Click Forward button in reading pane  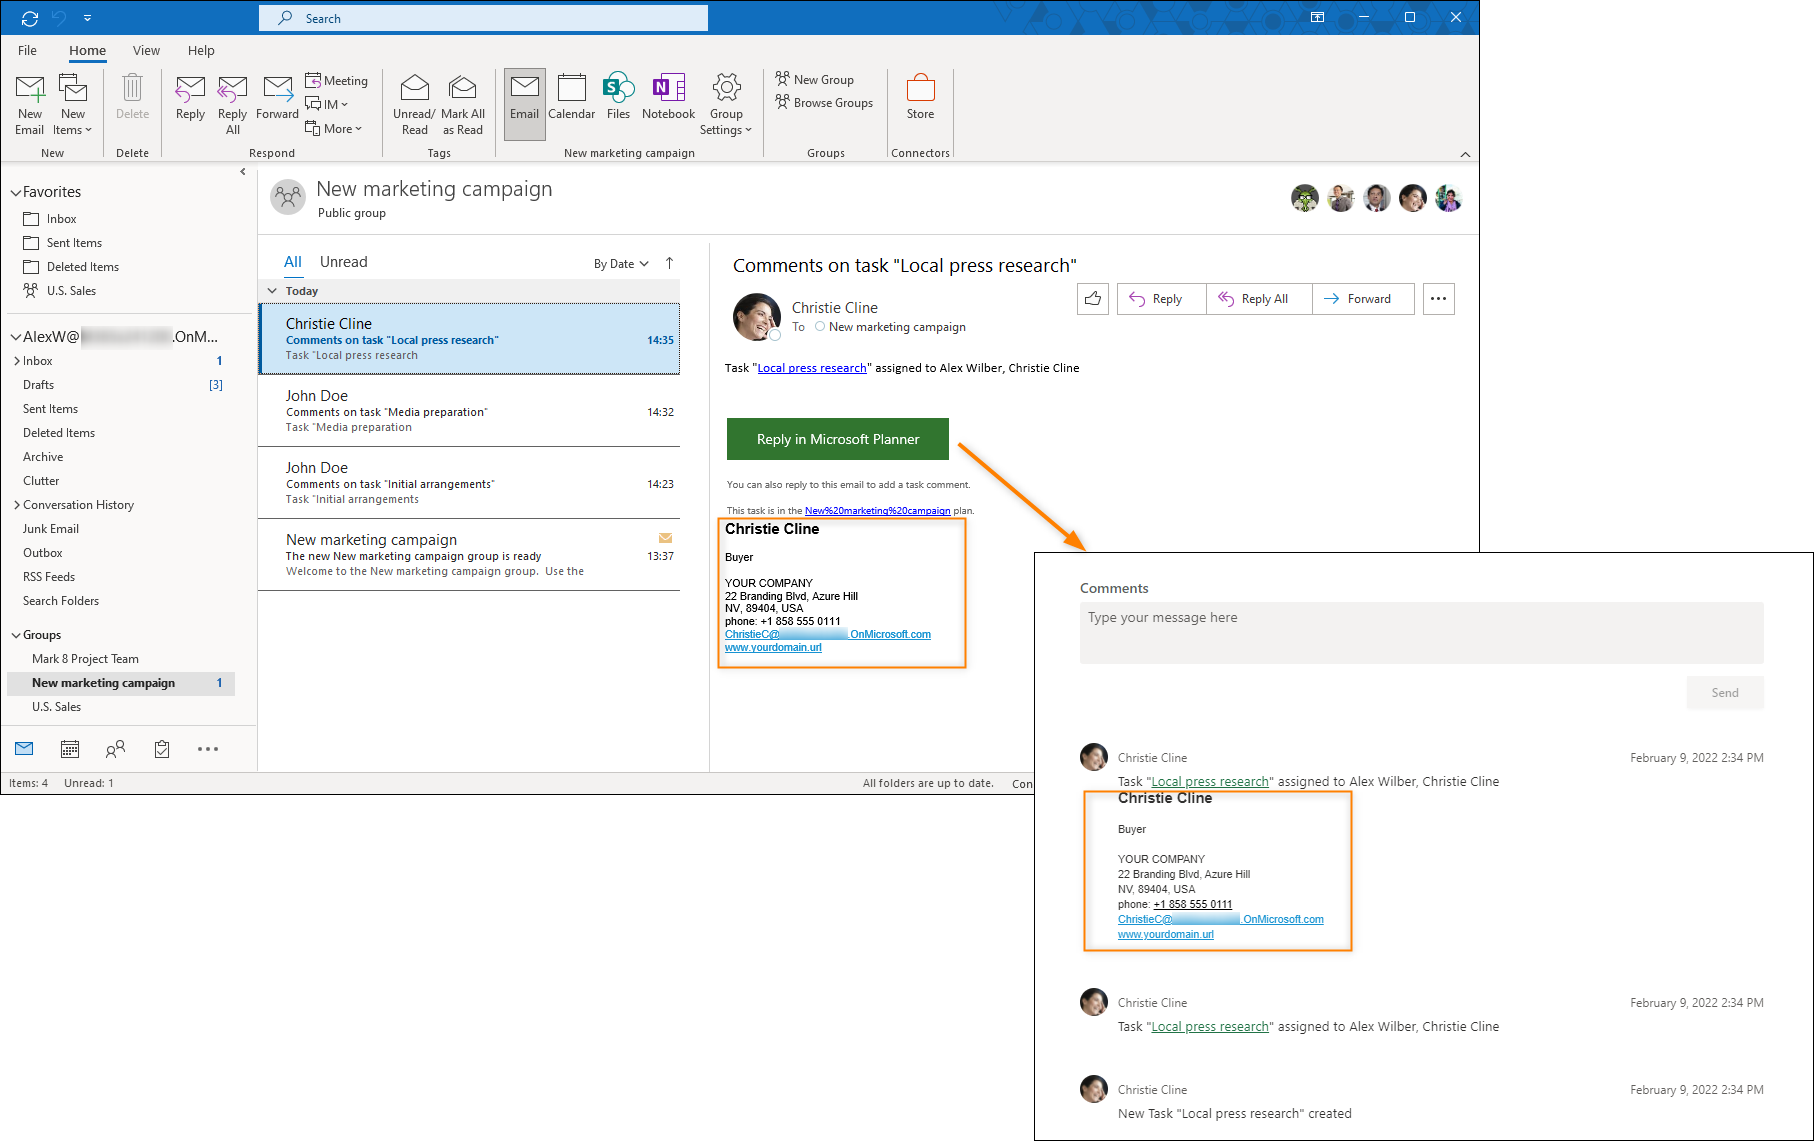click(1363, 299)
